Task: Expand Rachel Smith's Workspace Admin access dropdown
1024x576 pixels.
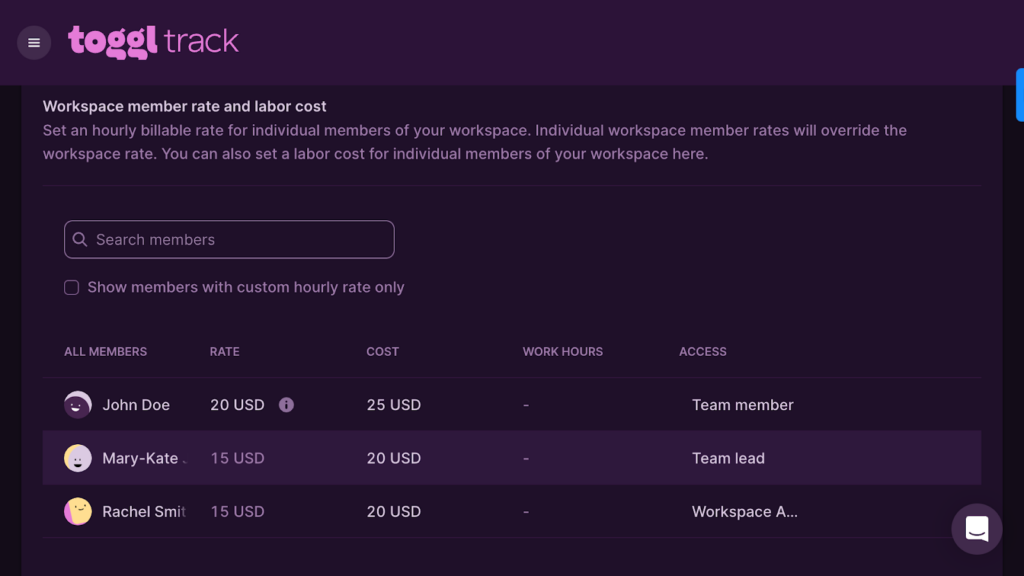Action: (744, 511)
